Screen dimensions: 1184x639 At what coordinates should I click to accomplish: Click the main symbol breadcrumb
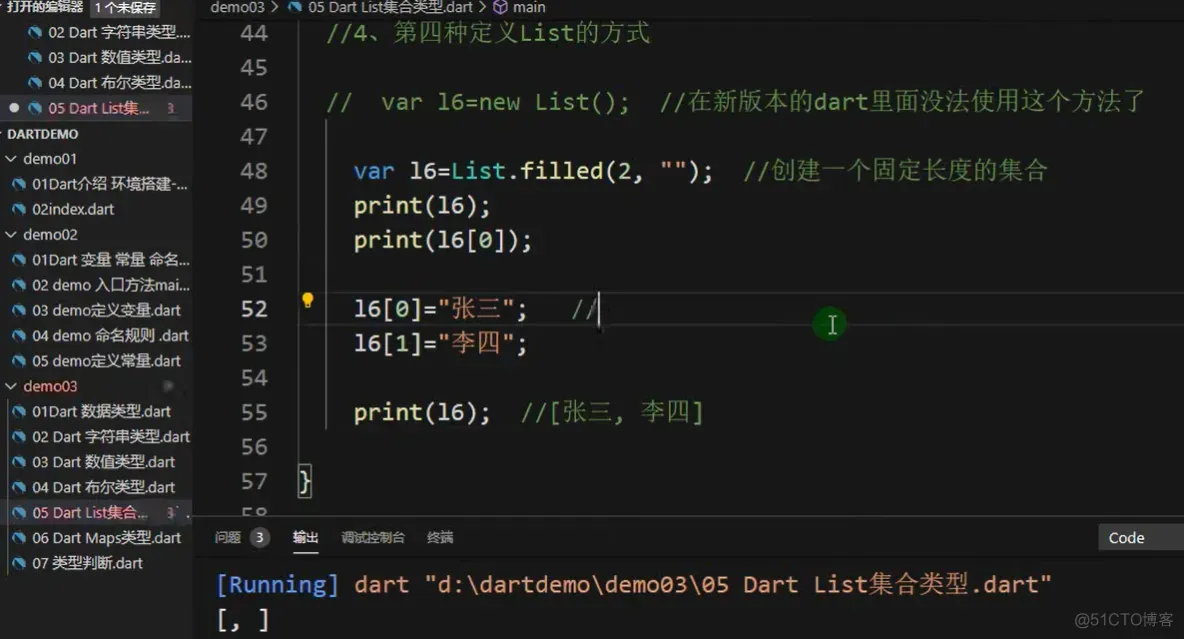pyautogui.click(x=529, y=7)
